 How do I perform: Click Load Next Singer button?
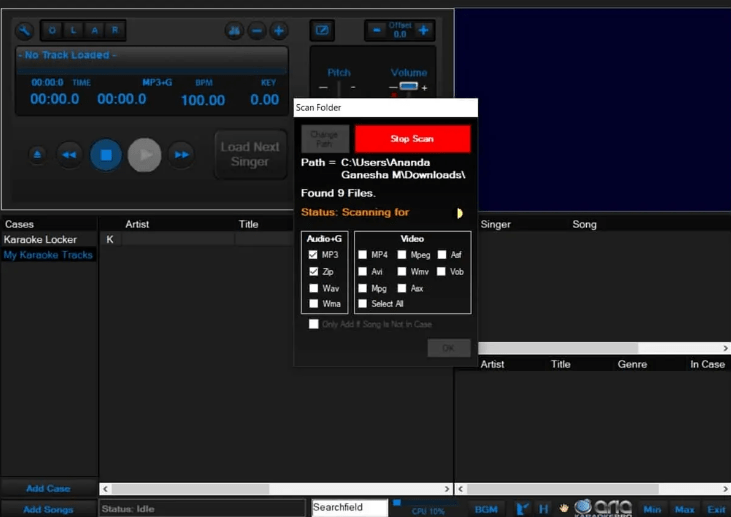coord(250,154)
